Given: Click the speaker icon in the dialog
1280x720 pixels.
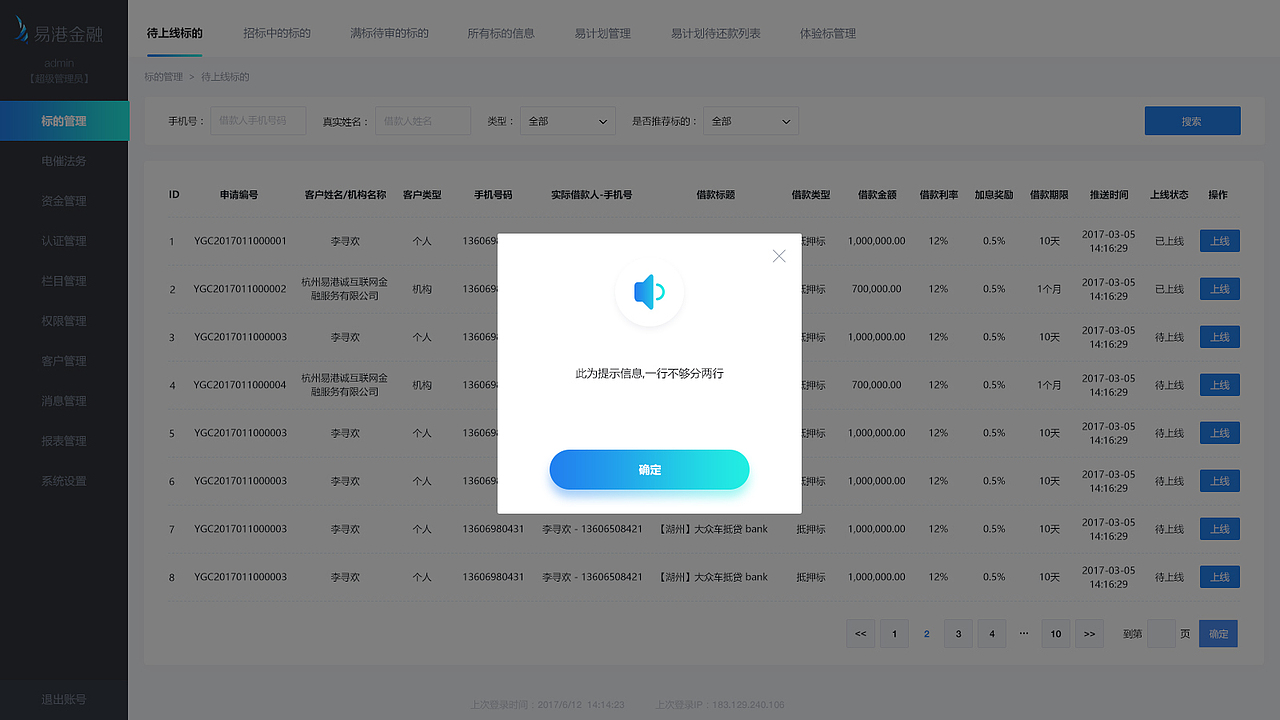Looking at the screenshot, I should coord(649,291).
